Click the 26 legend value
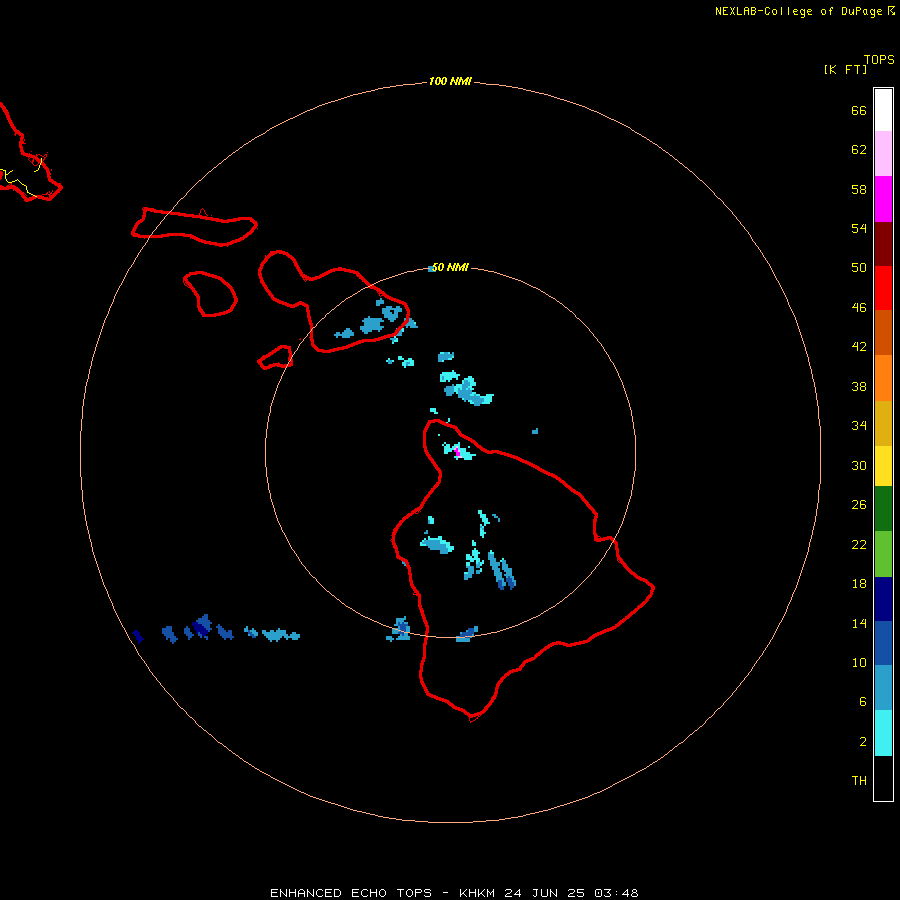 pyautogui.click(x=859, y=505)
